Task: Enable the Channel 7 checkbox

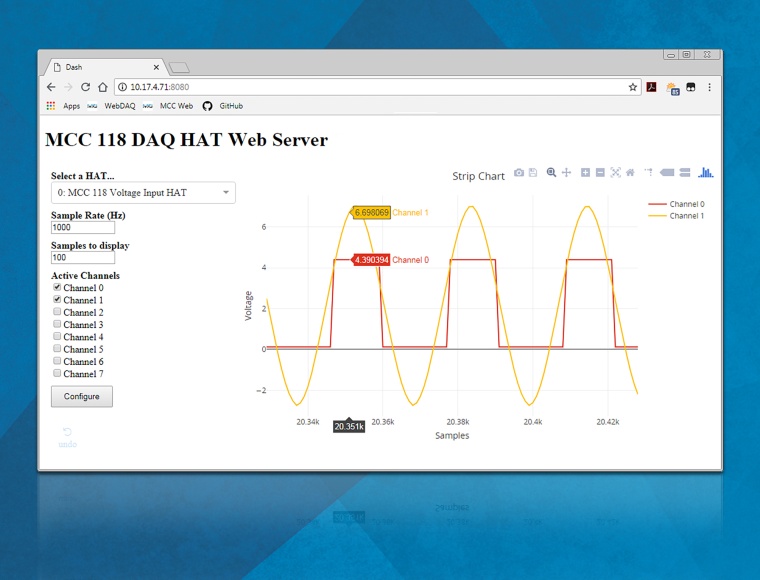Action: 57,373
